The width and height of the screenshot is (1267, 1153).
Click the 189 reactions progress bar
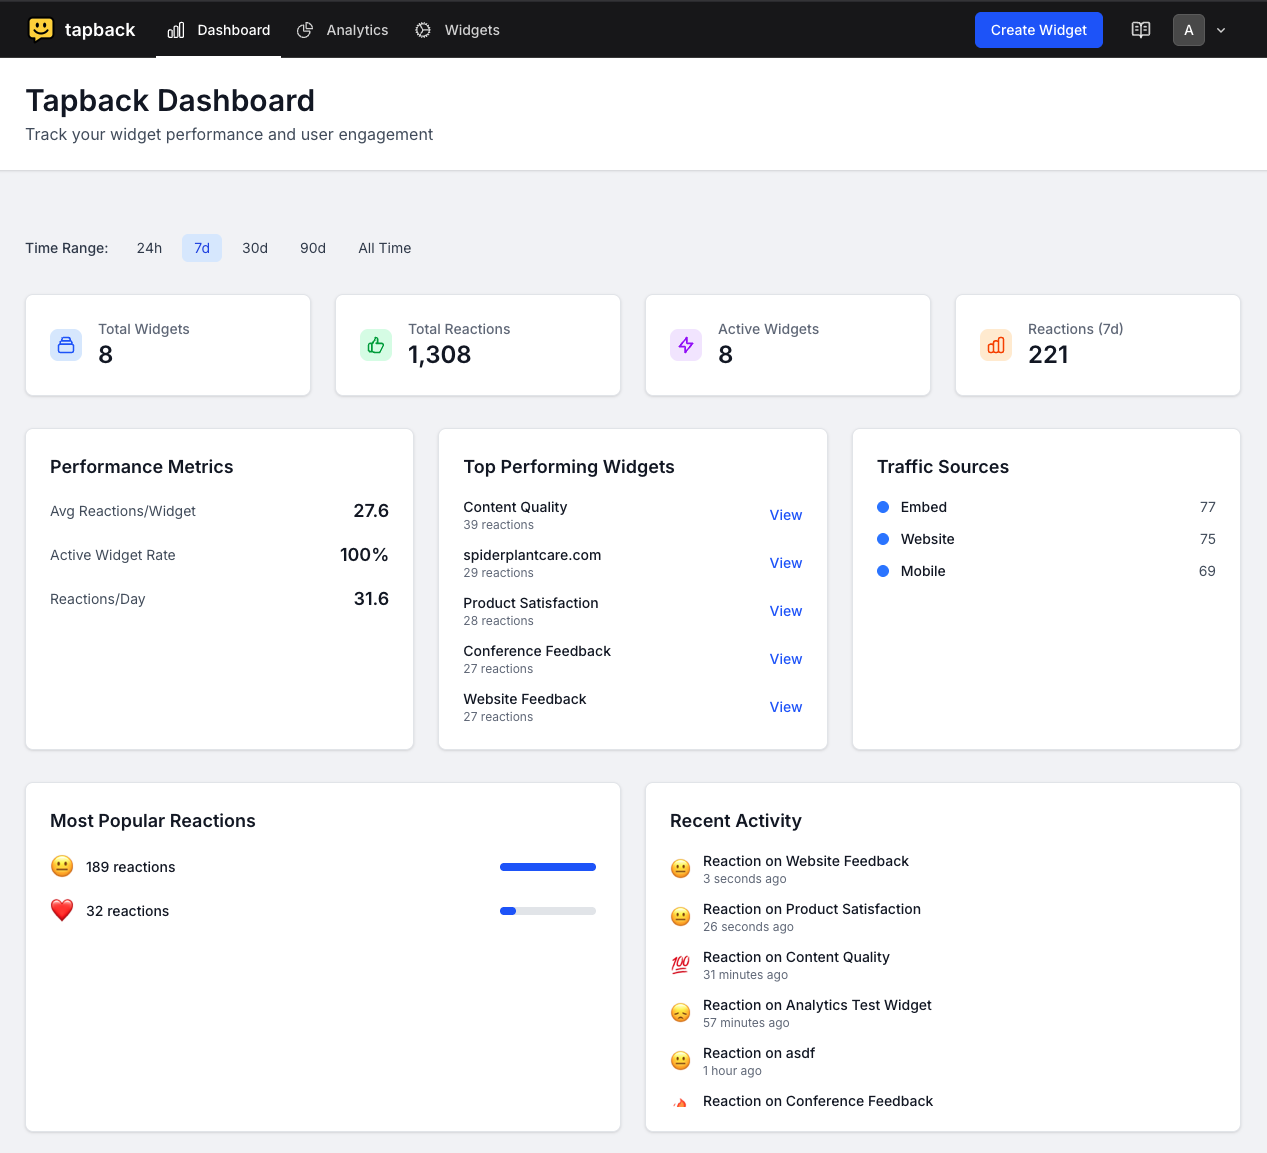pyautogui.click(x=548, y=867)
